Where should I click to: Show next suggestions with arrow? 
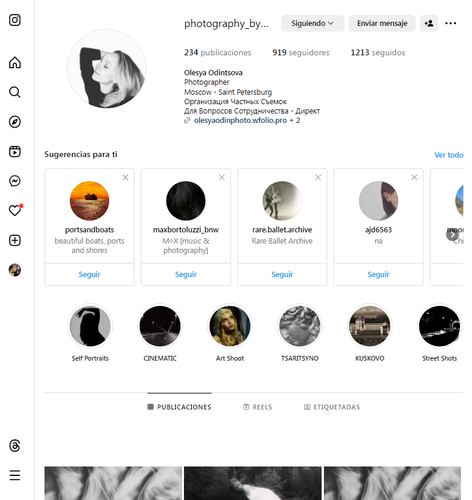[x=452, y=235]
